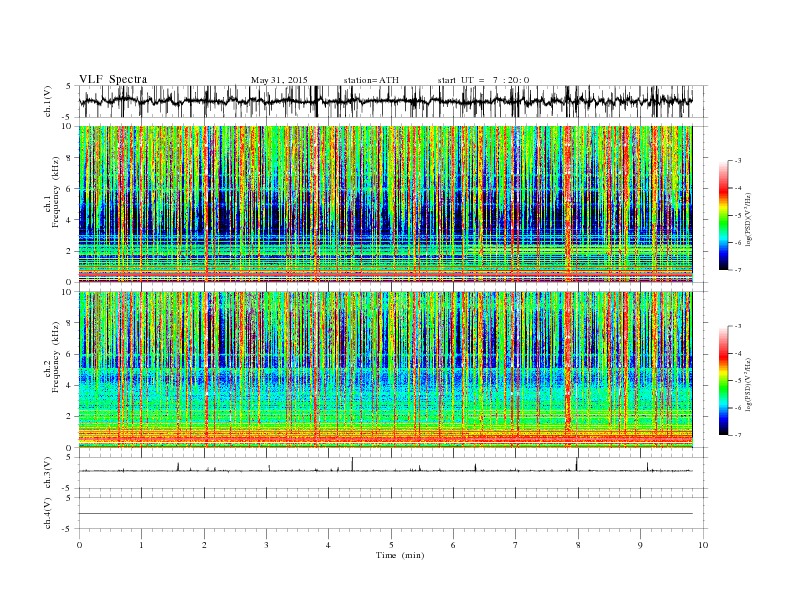Click the ch.2 spectrogram color bar

click(x=723, y=380)
